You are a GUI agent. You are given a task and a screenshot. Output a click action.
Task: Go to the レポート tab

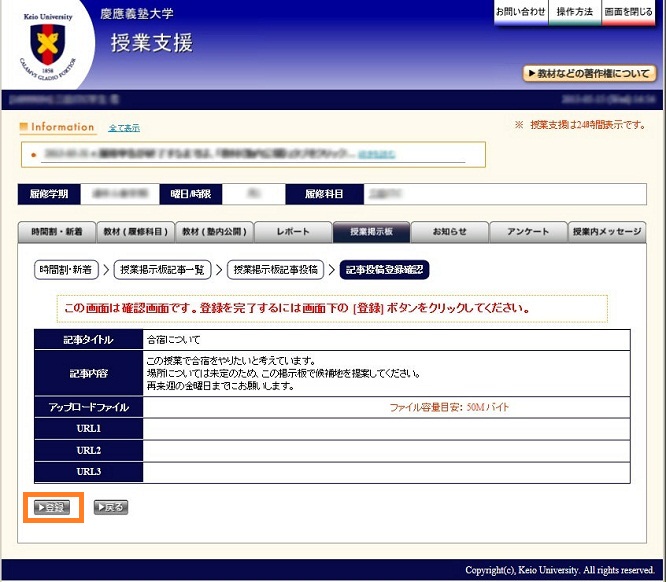(x=292, y=232)
